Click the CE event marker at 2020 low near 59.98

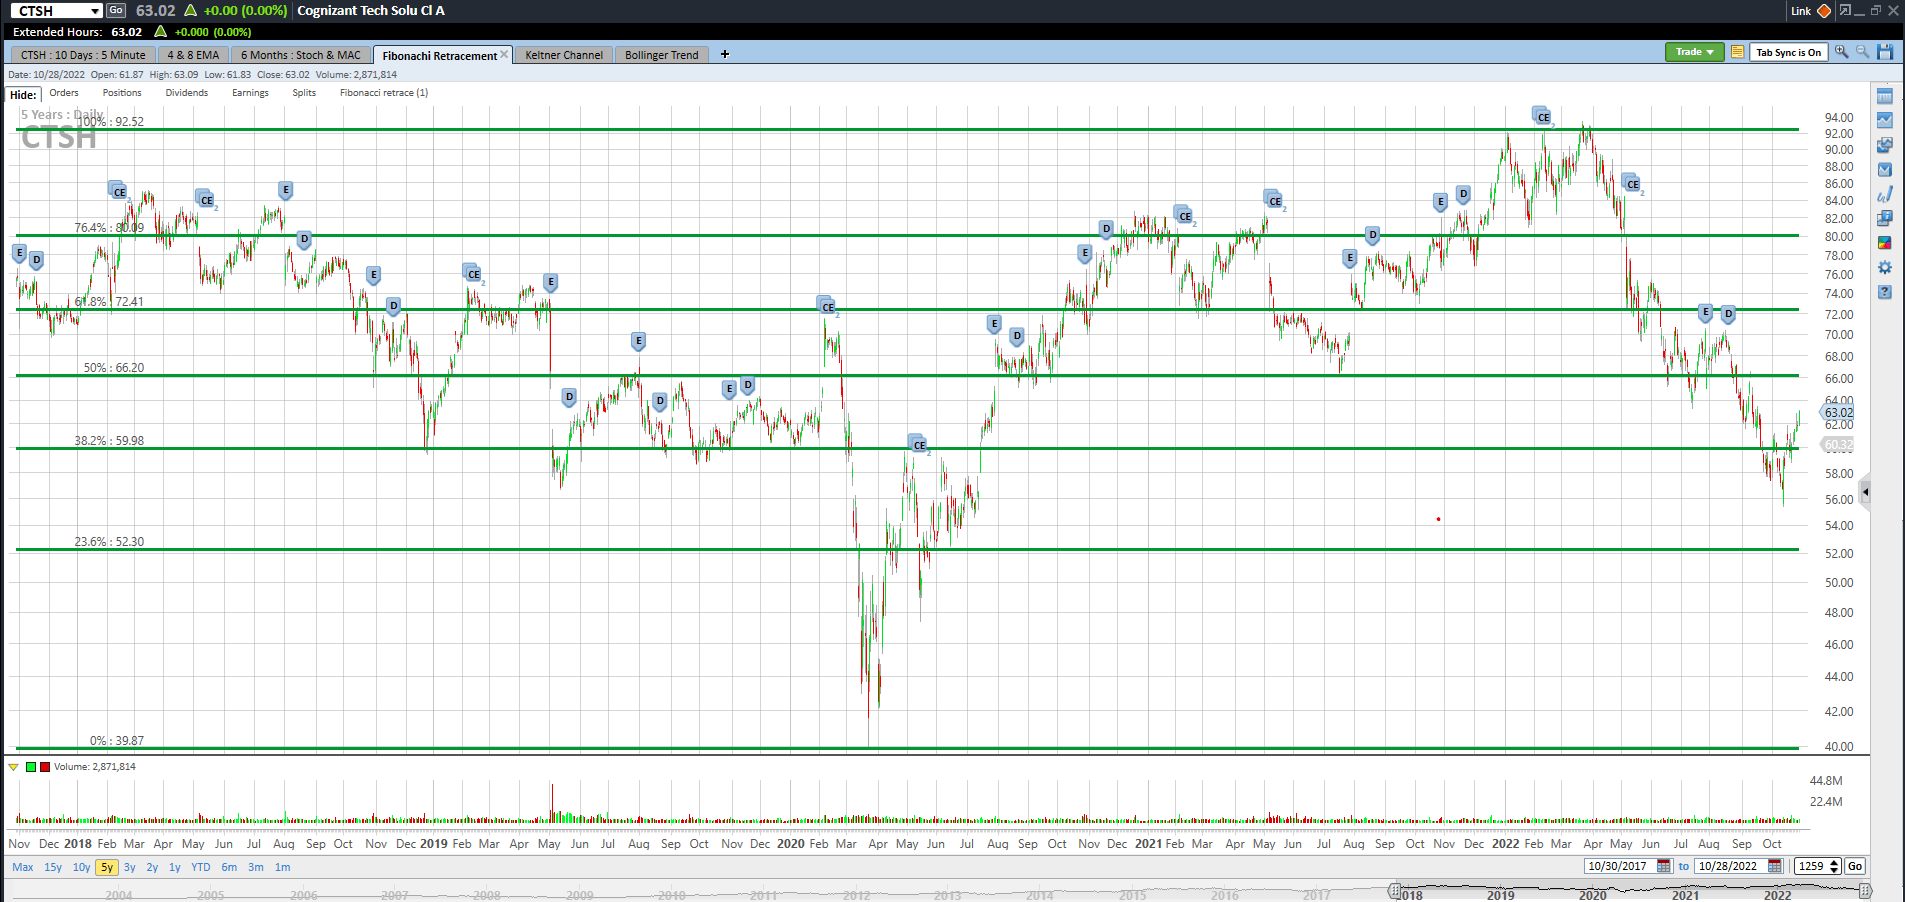(x=918, y=444)
